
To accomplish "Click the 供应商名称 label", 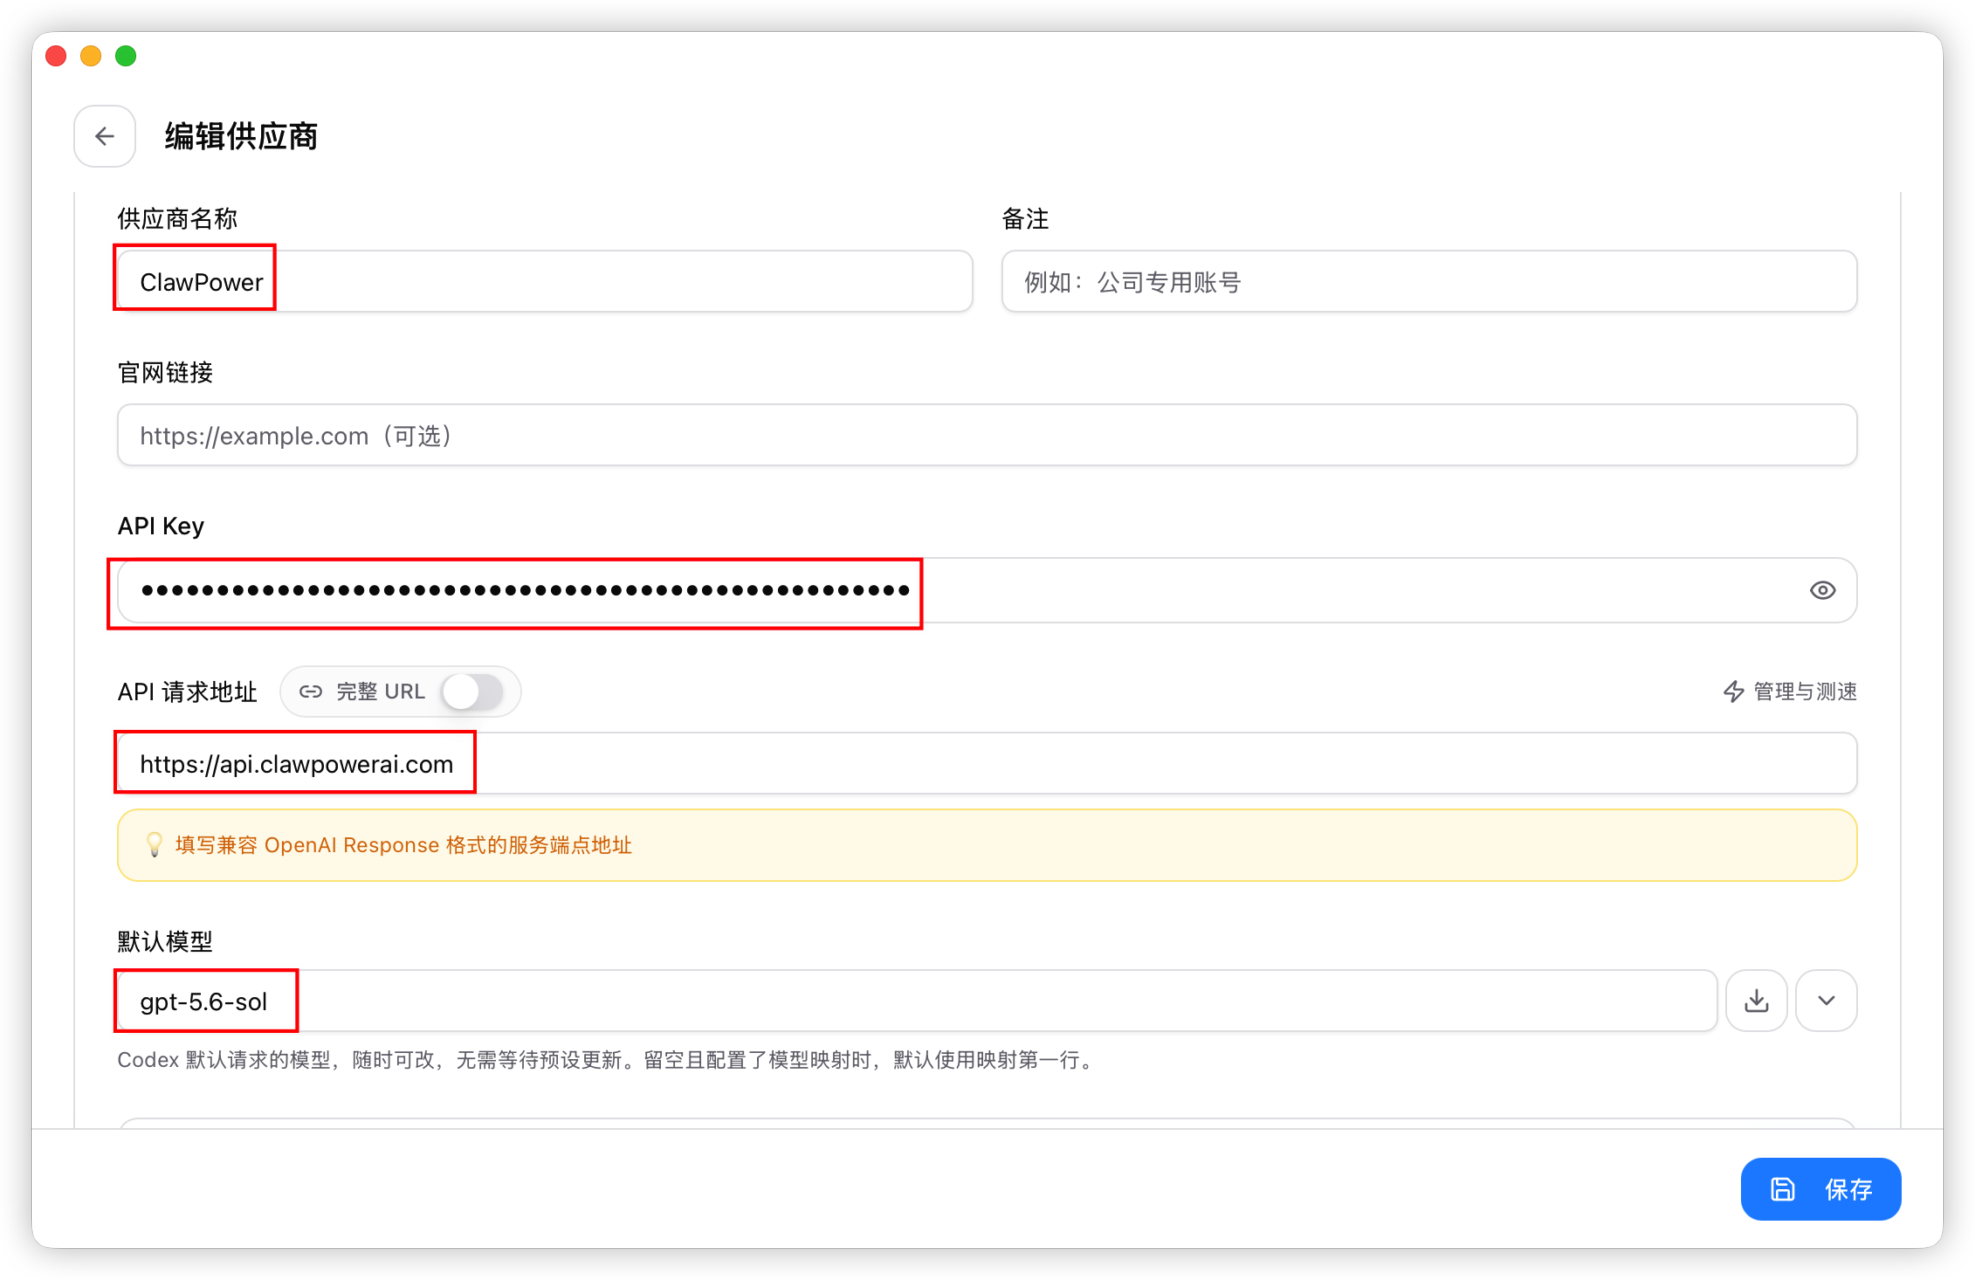I will (x=177, y=219).
